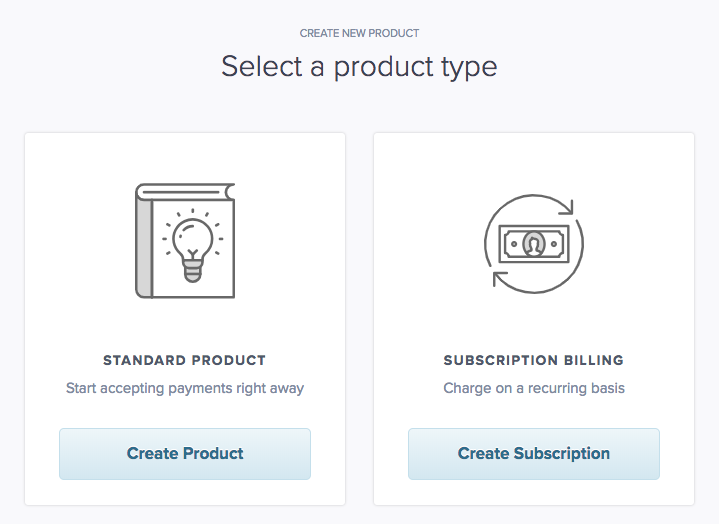The height and width of the screenshot is (524, 719).
Task: Click the page edges atop the book icon
Action: pyautogui.click(x=187, y=192)
